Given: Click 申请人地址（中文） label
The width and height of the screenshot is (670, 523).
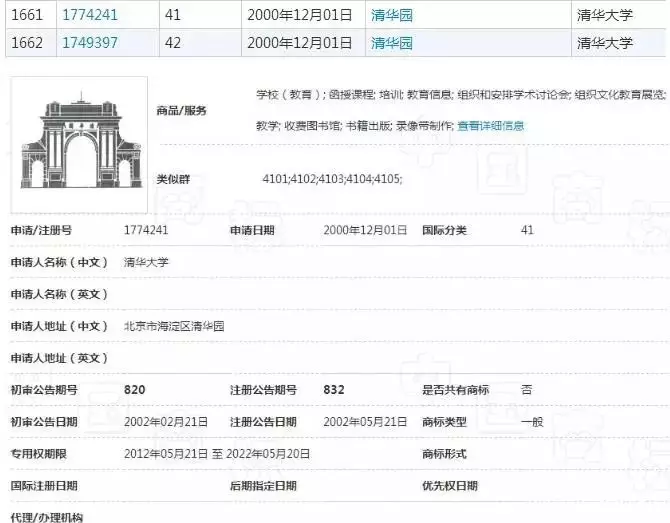Looking at the screenshot, I should [59, 326].
